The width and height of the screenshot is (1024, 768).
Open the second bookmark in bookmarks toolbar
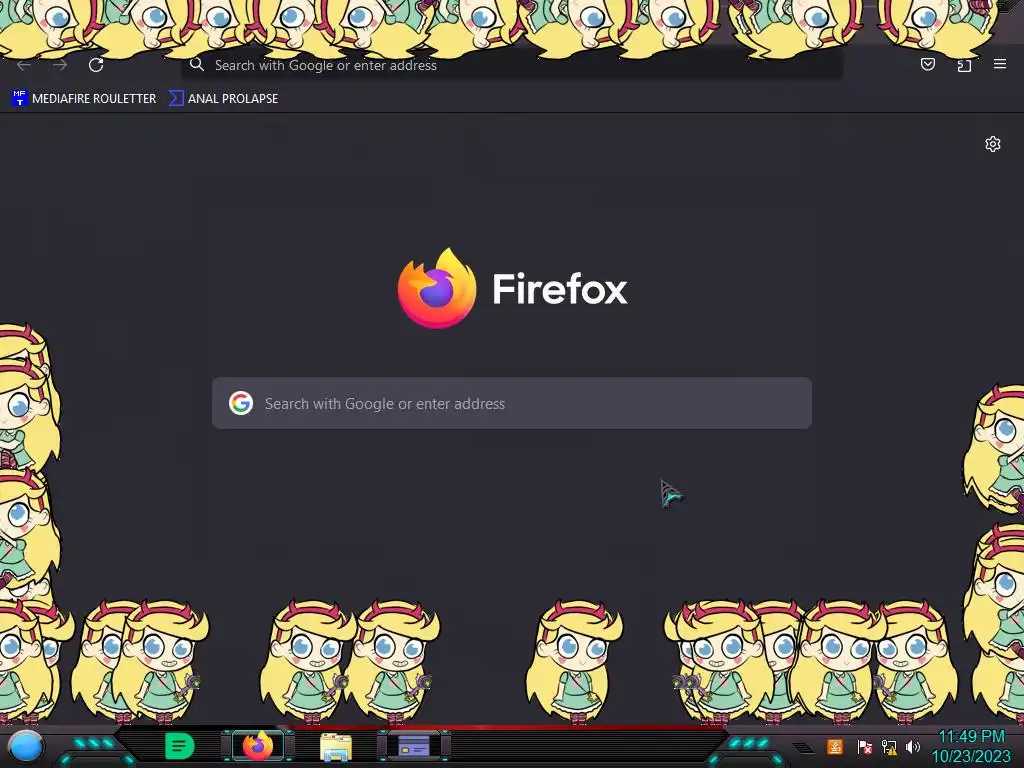(223, 99)
